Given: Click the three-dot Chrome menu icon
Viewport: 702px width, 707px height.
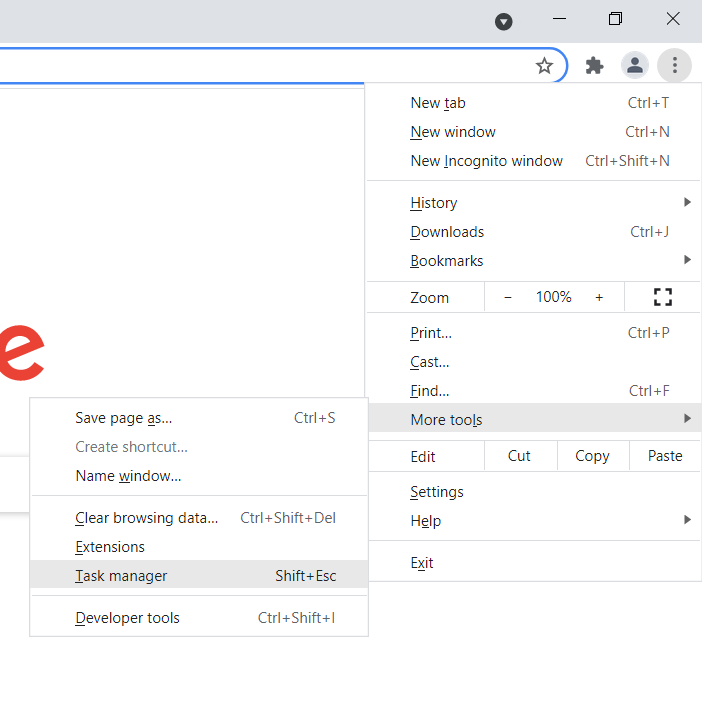Looking at the screenshot, I should pyautogui.click(x=675, y=66).
